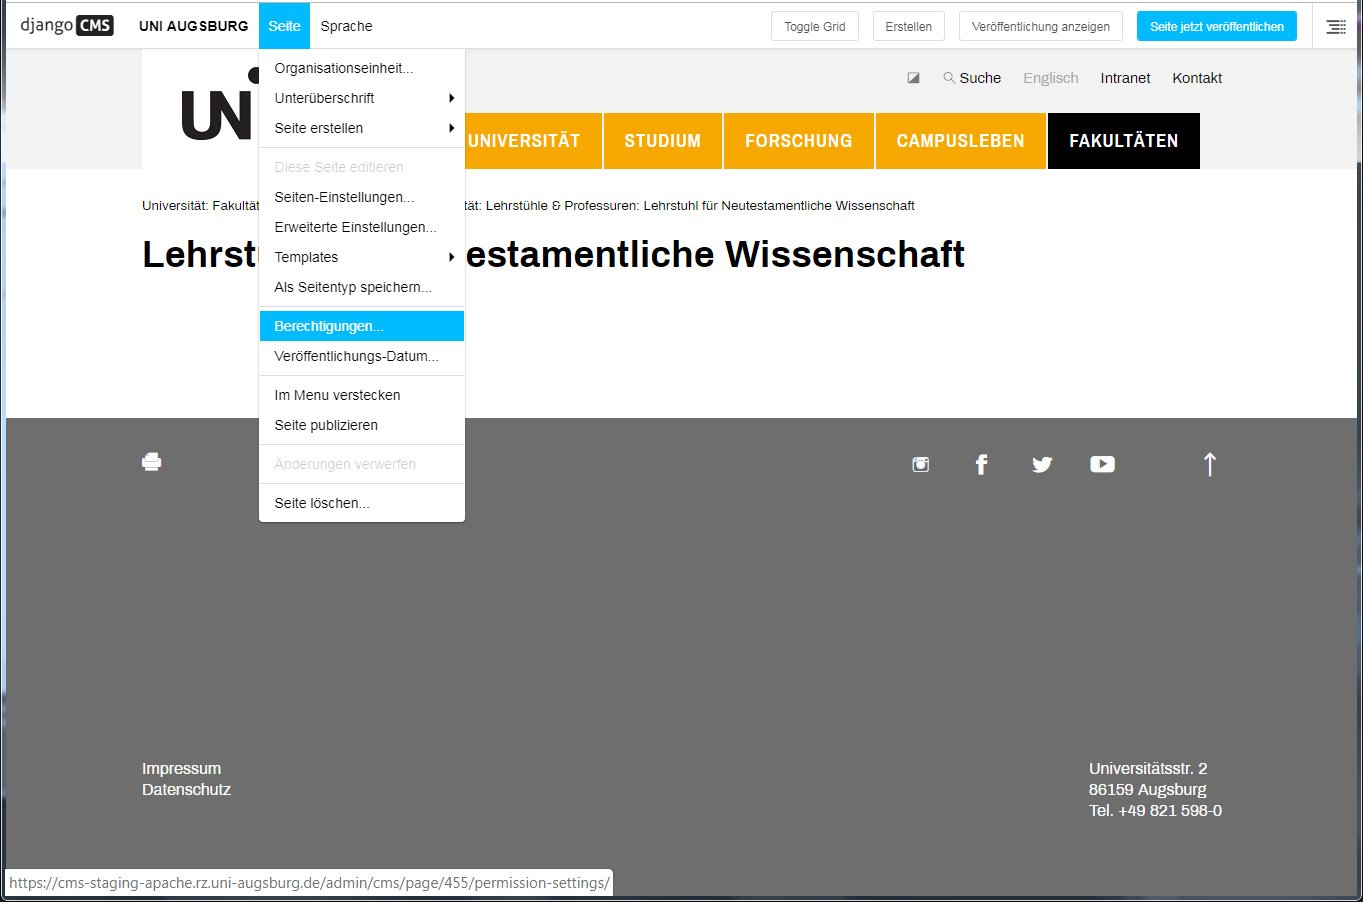Open the Datenschutz footer link

[x=187, y=789]
